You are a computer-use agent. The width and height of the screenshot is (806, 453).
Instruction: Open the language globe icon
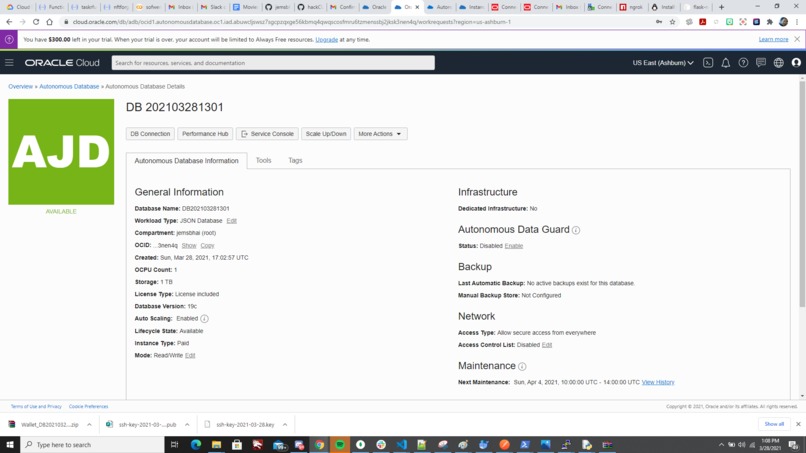pos(779,63)
